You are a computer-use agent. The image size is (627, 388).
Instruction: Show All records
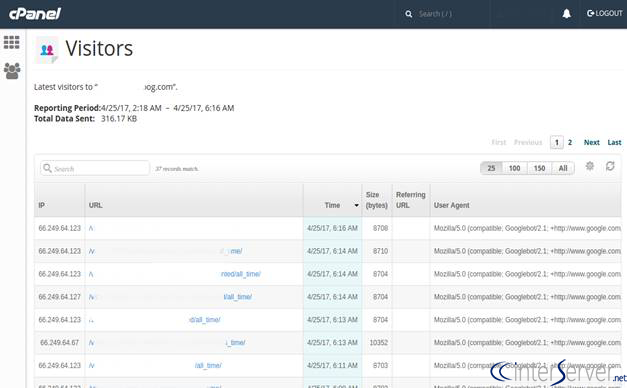[563, 168]
